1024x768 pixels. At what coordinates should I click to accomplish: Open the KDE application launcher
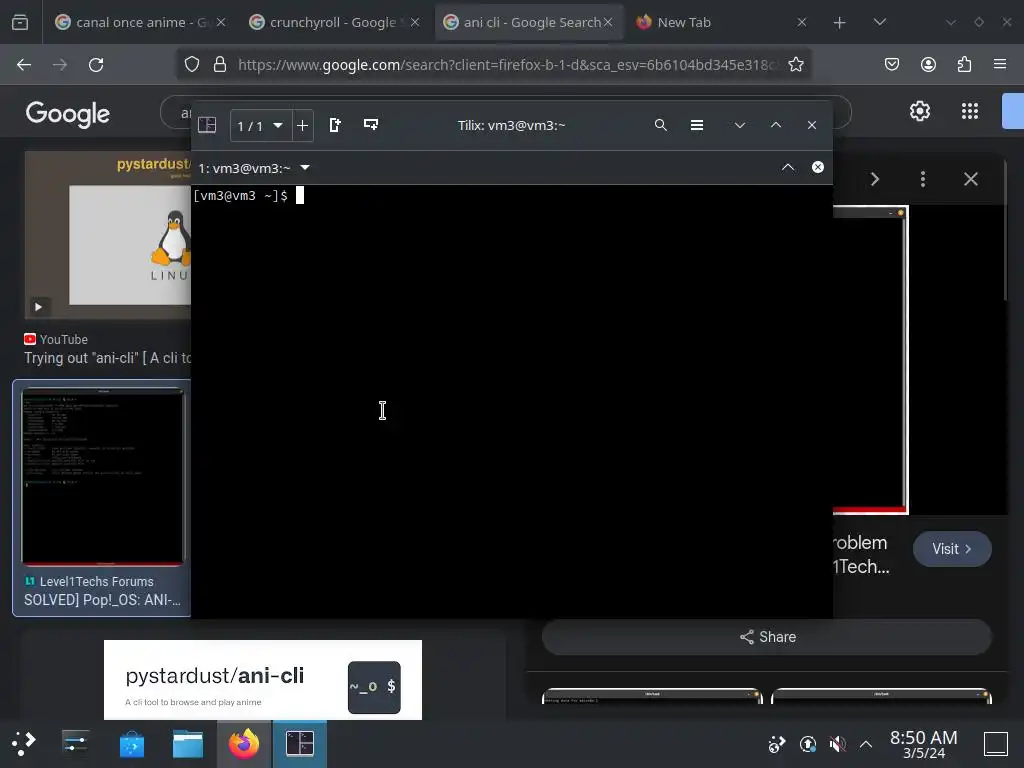[24, 743]
